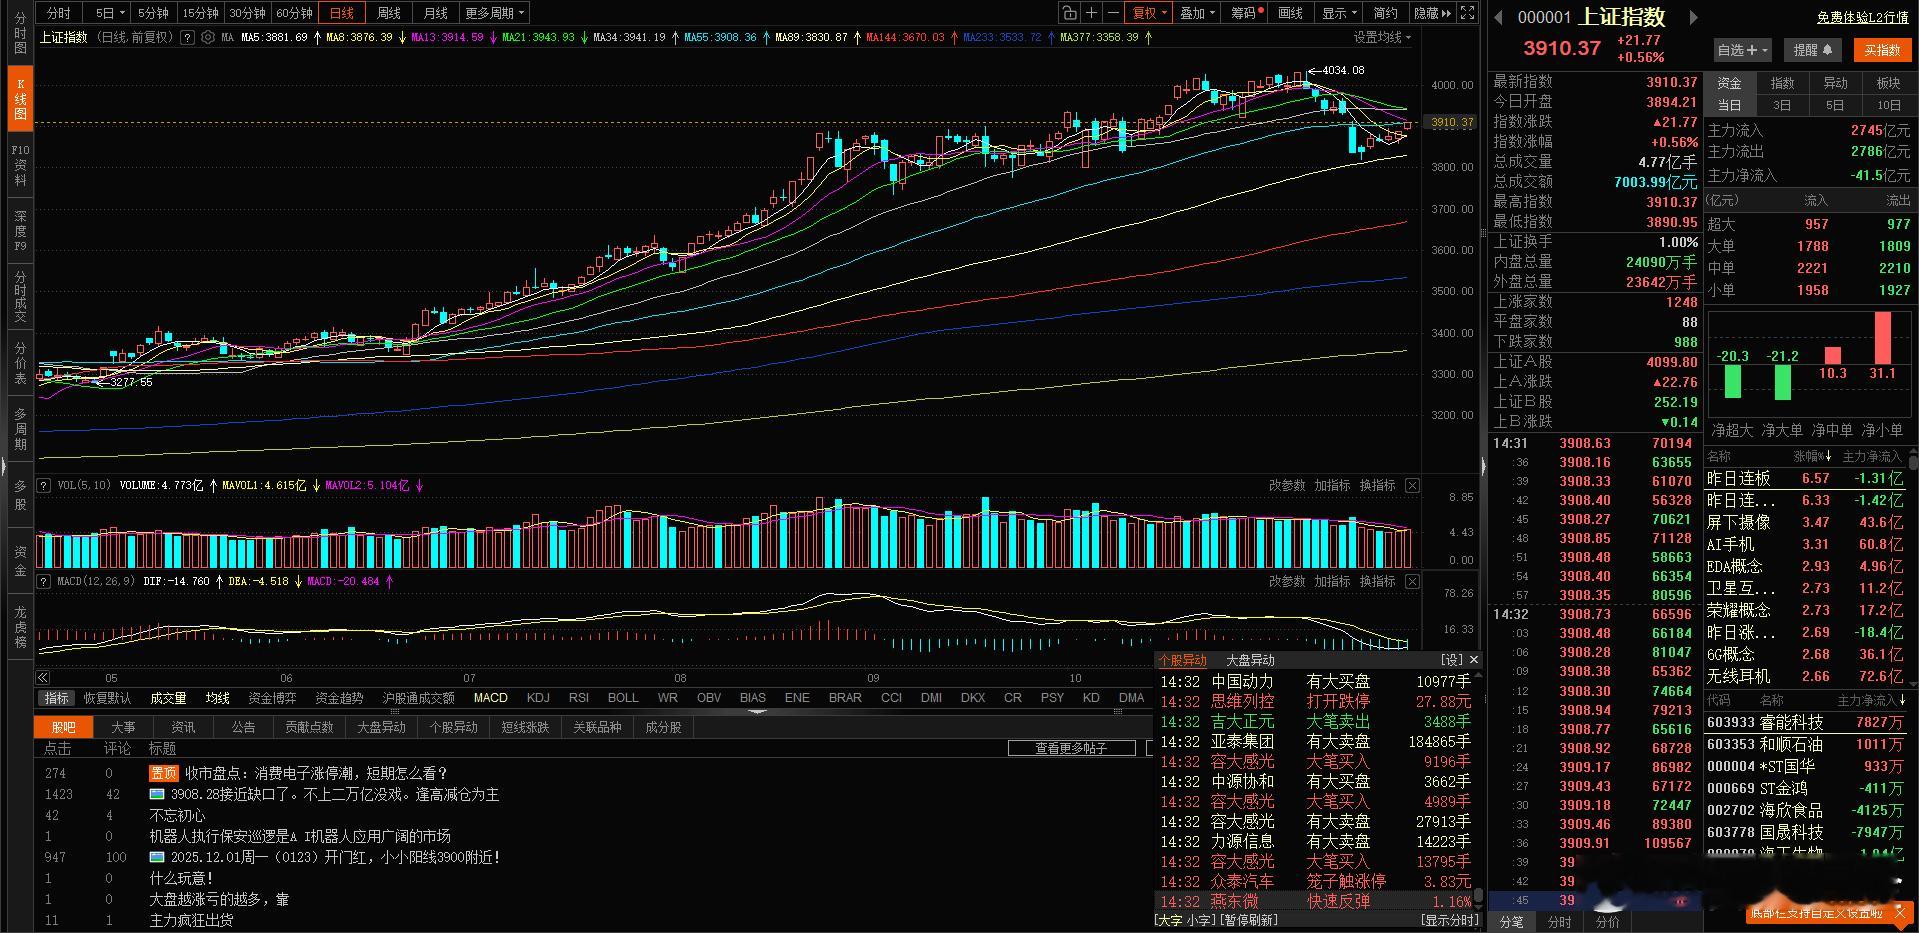This screenshot has width=1919, height=933.
Task: Open the 免费体验L2行情 link
Action: click(1863, 18)
